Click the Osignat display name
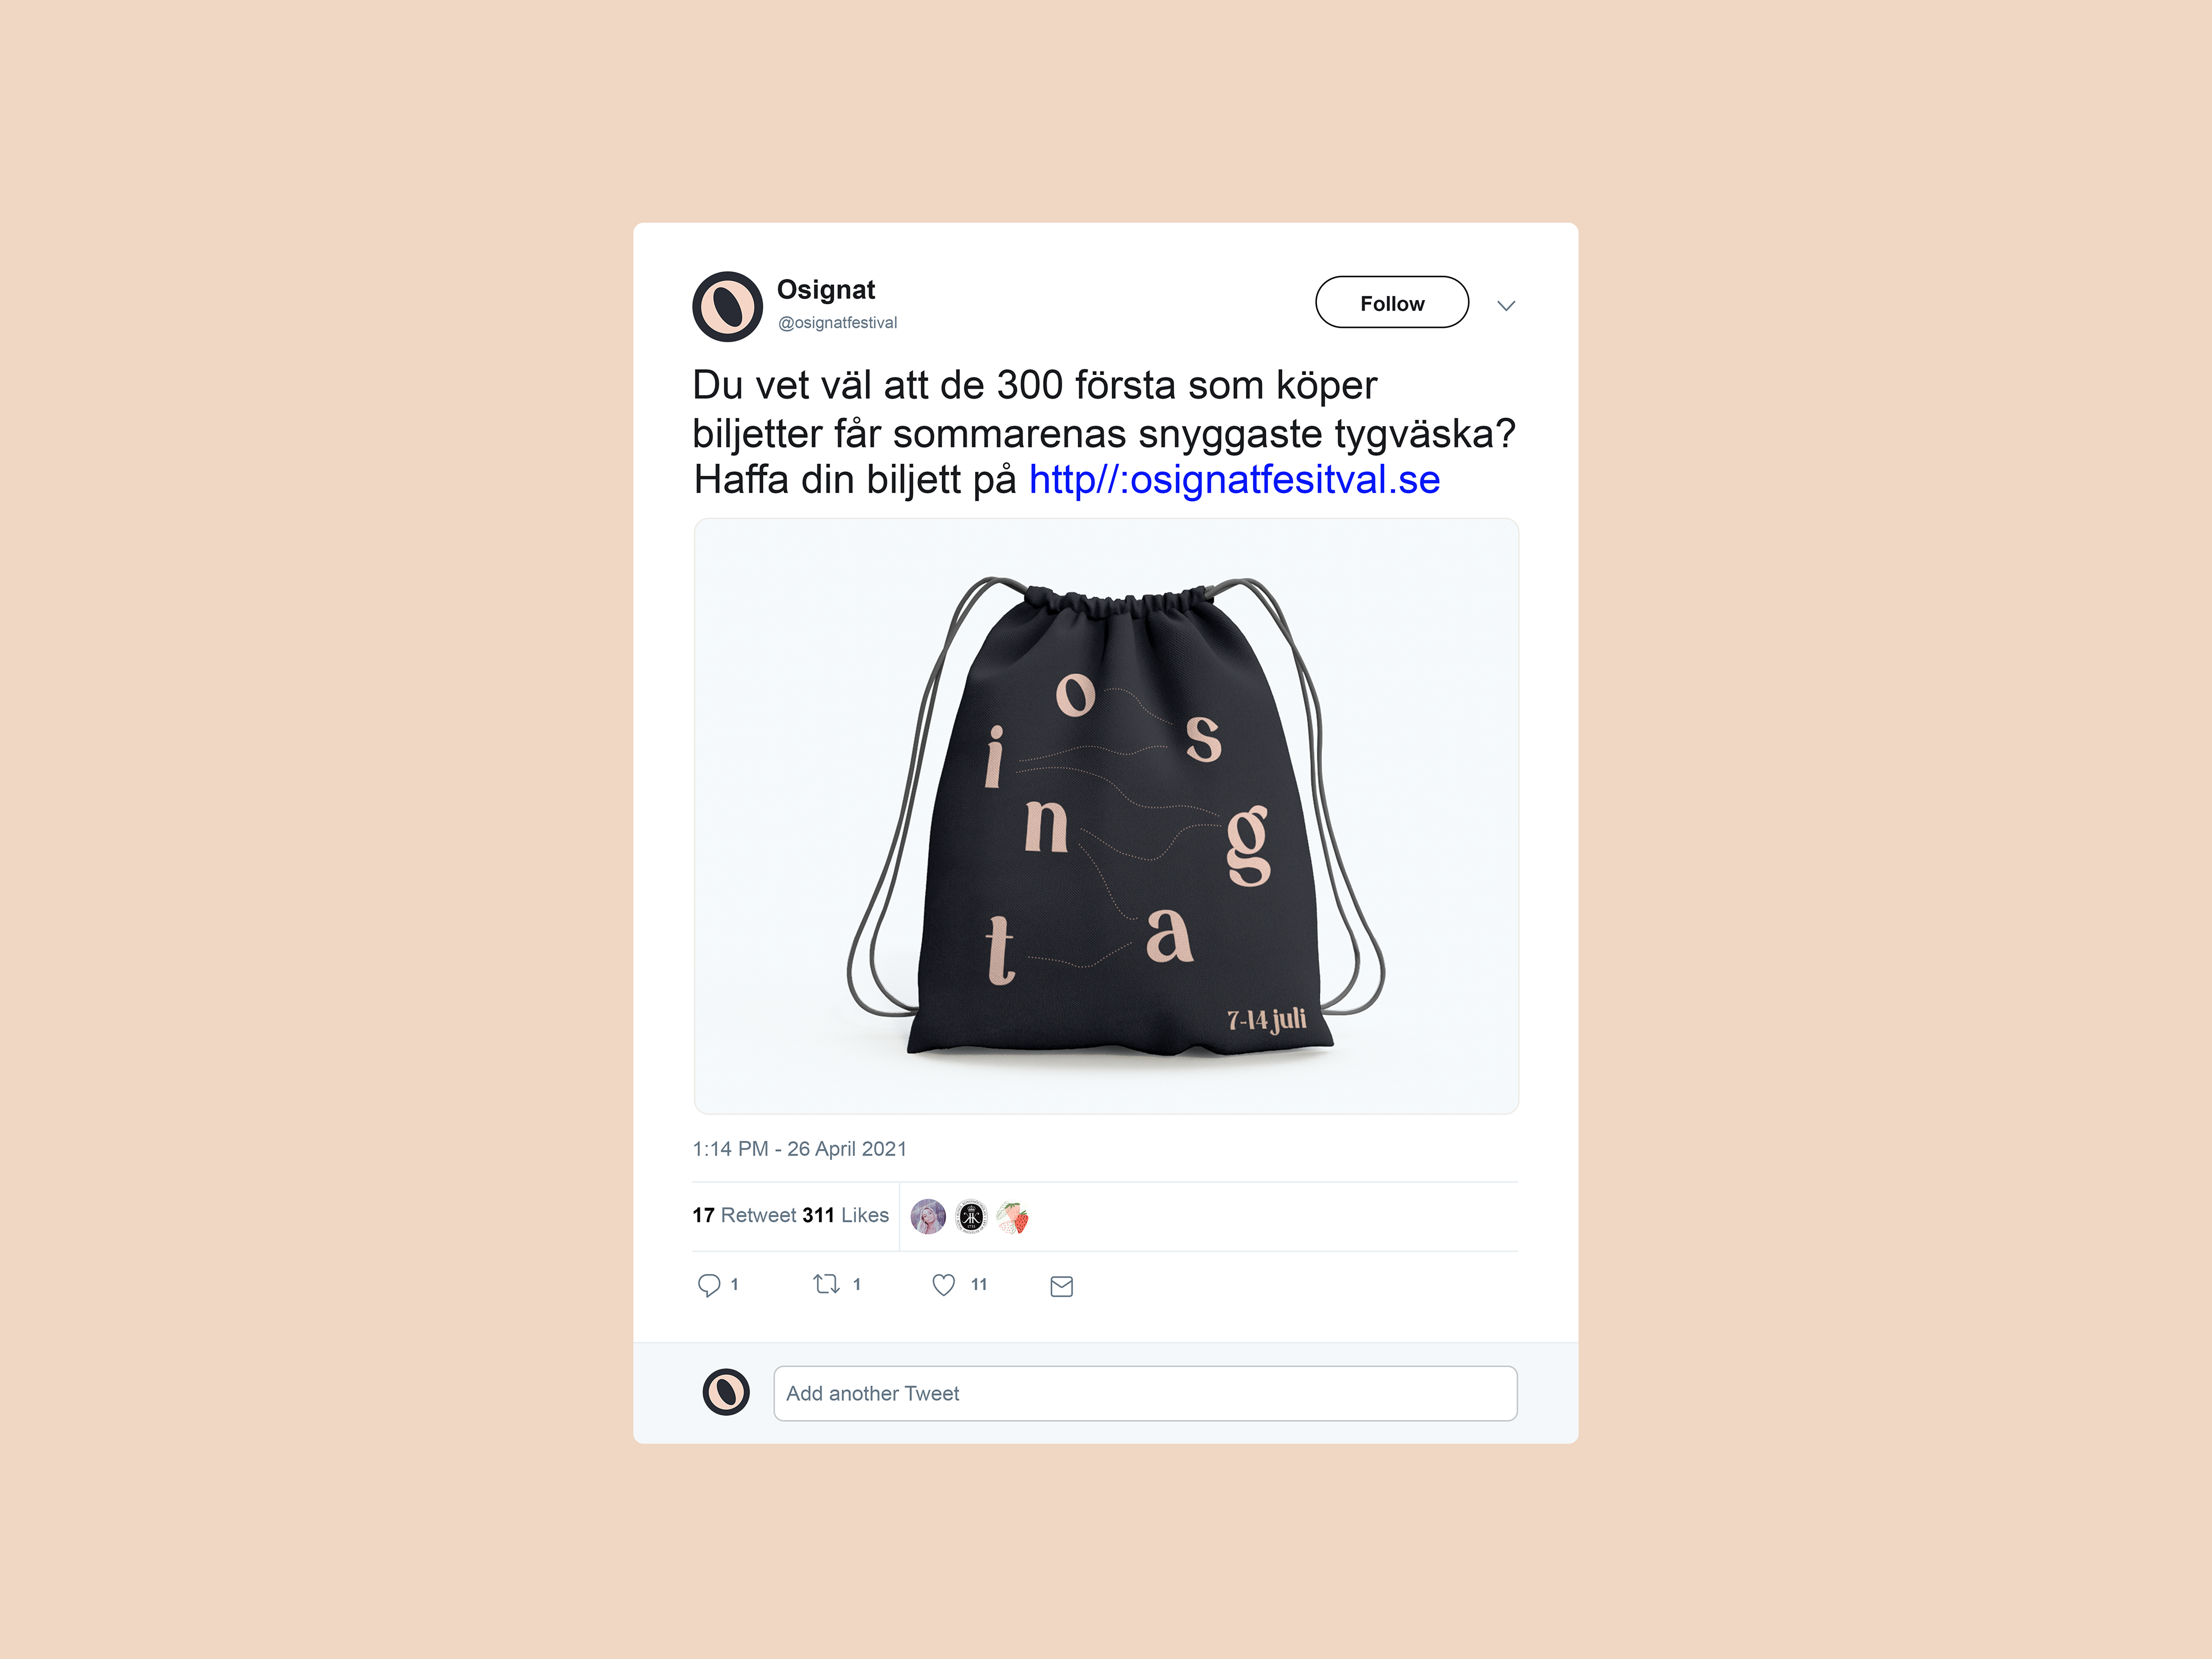Viewport: 2212px width, 1659px height. pos(826,290)
